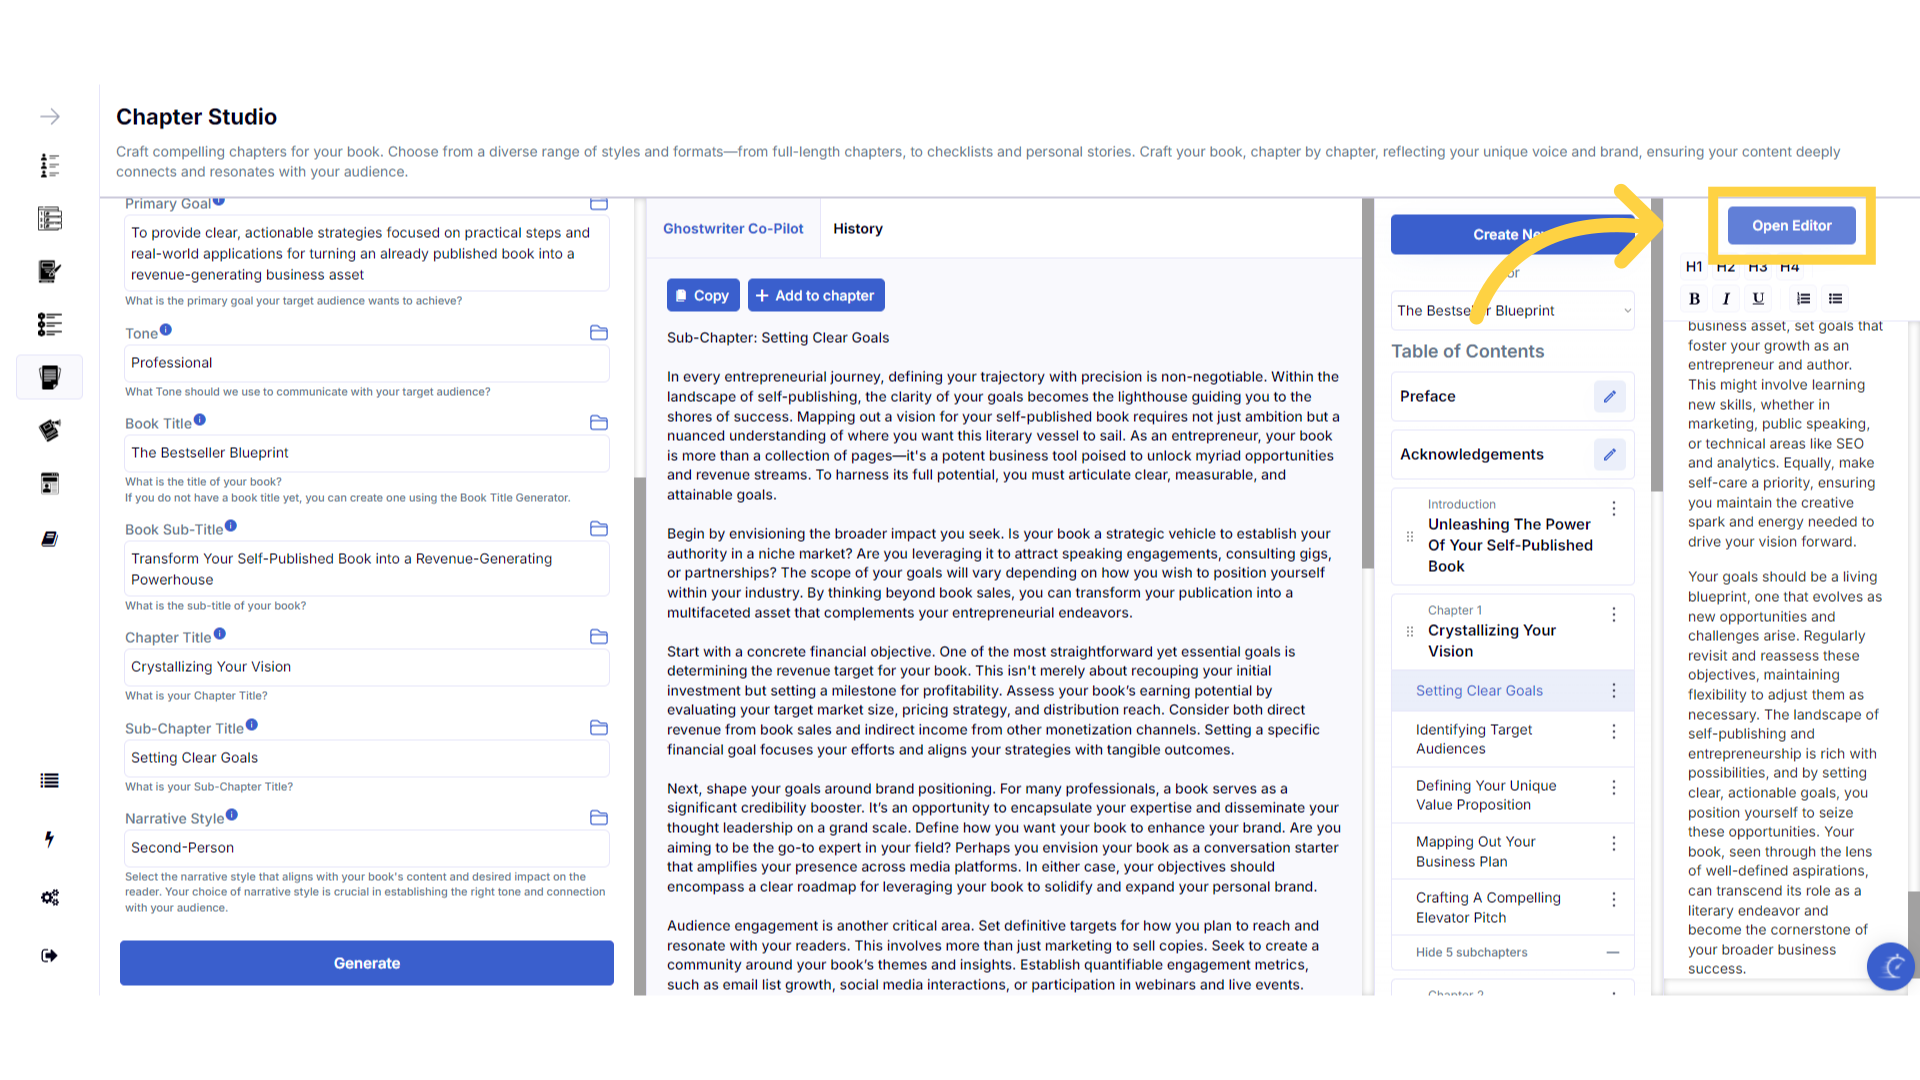Expand the sidebar with arrow icon
Image resolution: width=1920 pixels, height=1080 pixels.
click(49, 117)
